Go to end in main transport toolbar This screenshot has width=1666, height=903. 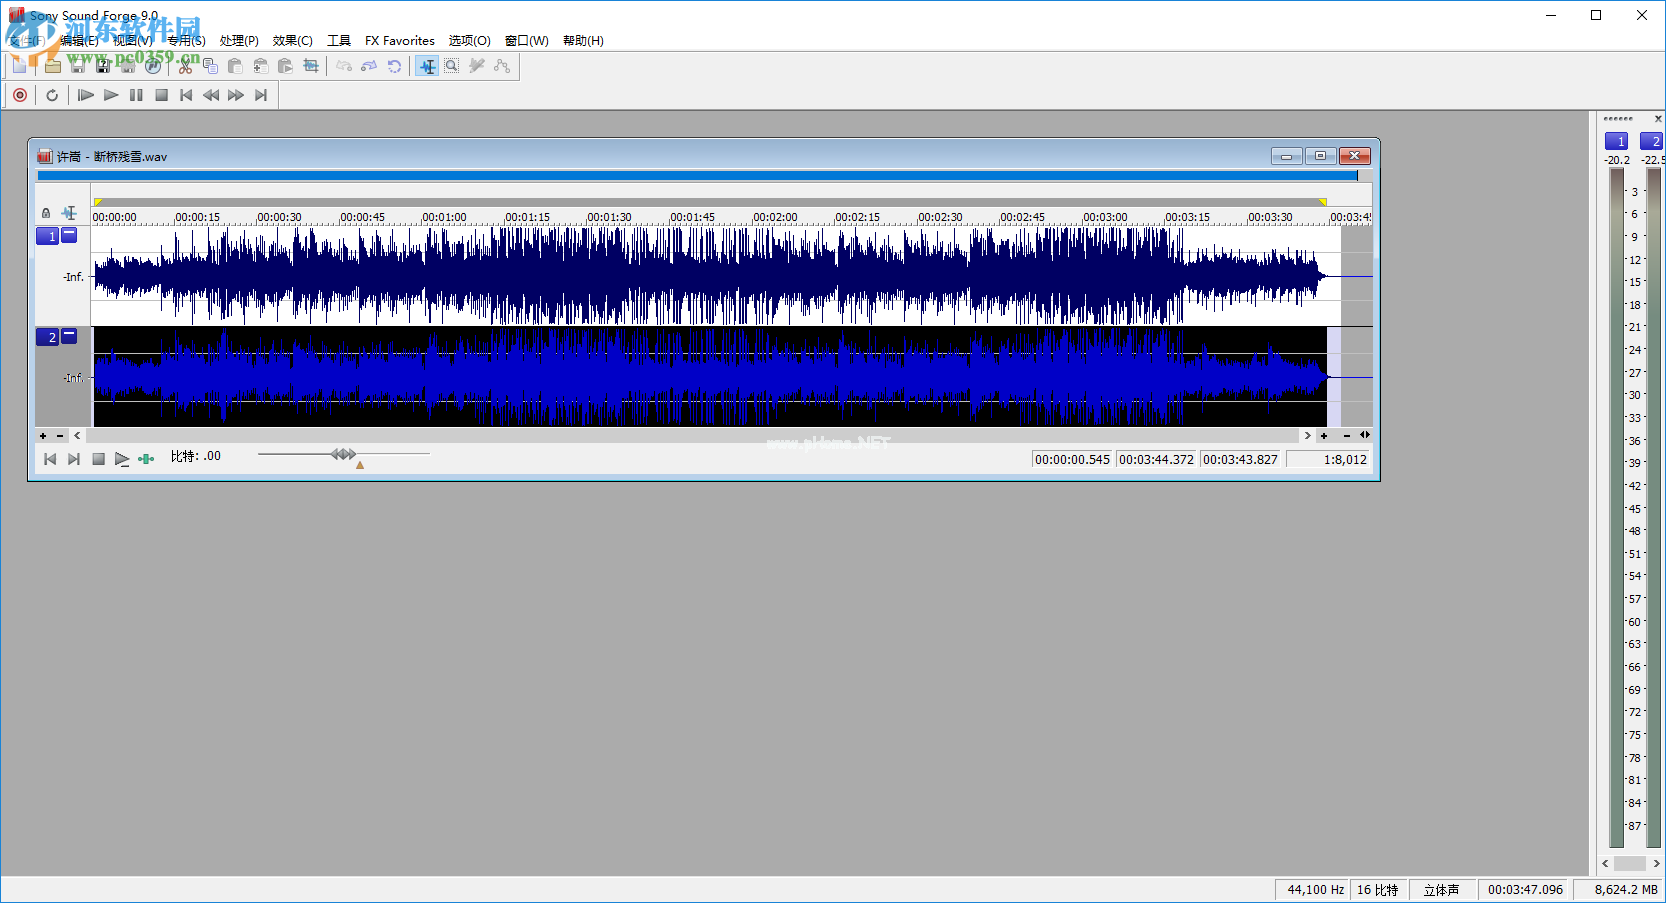261,95
